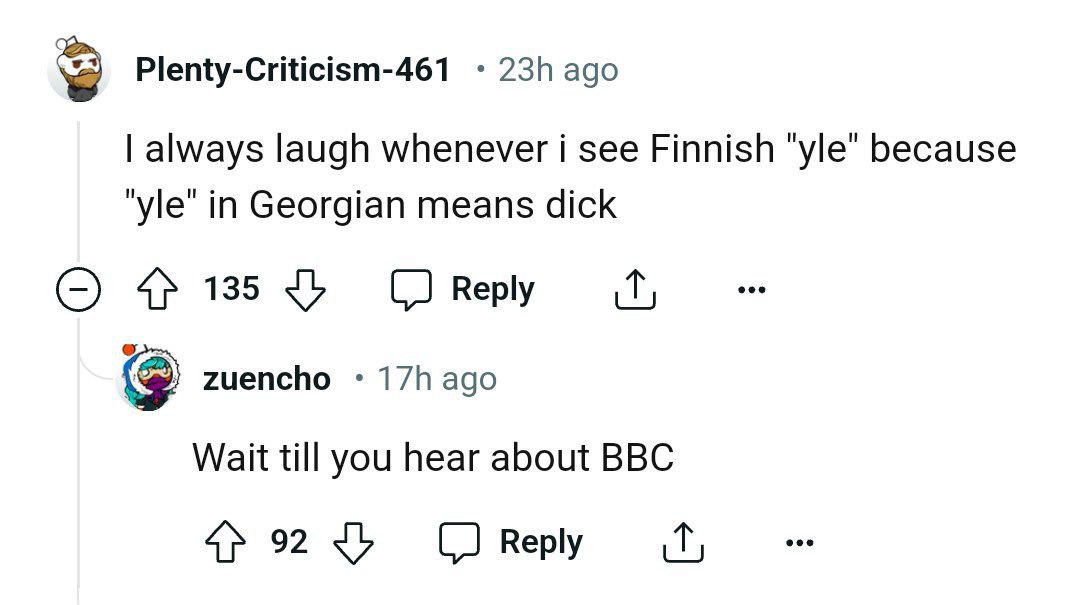Click the "Wait till you hear about BBC" text

pos(432,457)
